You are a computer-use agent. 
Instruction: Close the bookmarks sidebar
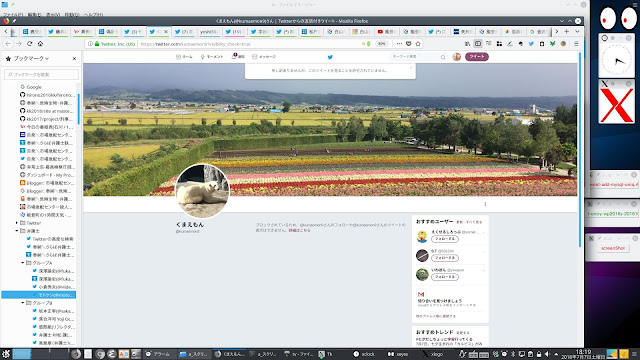[74, 58]
